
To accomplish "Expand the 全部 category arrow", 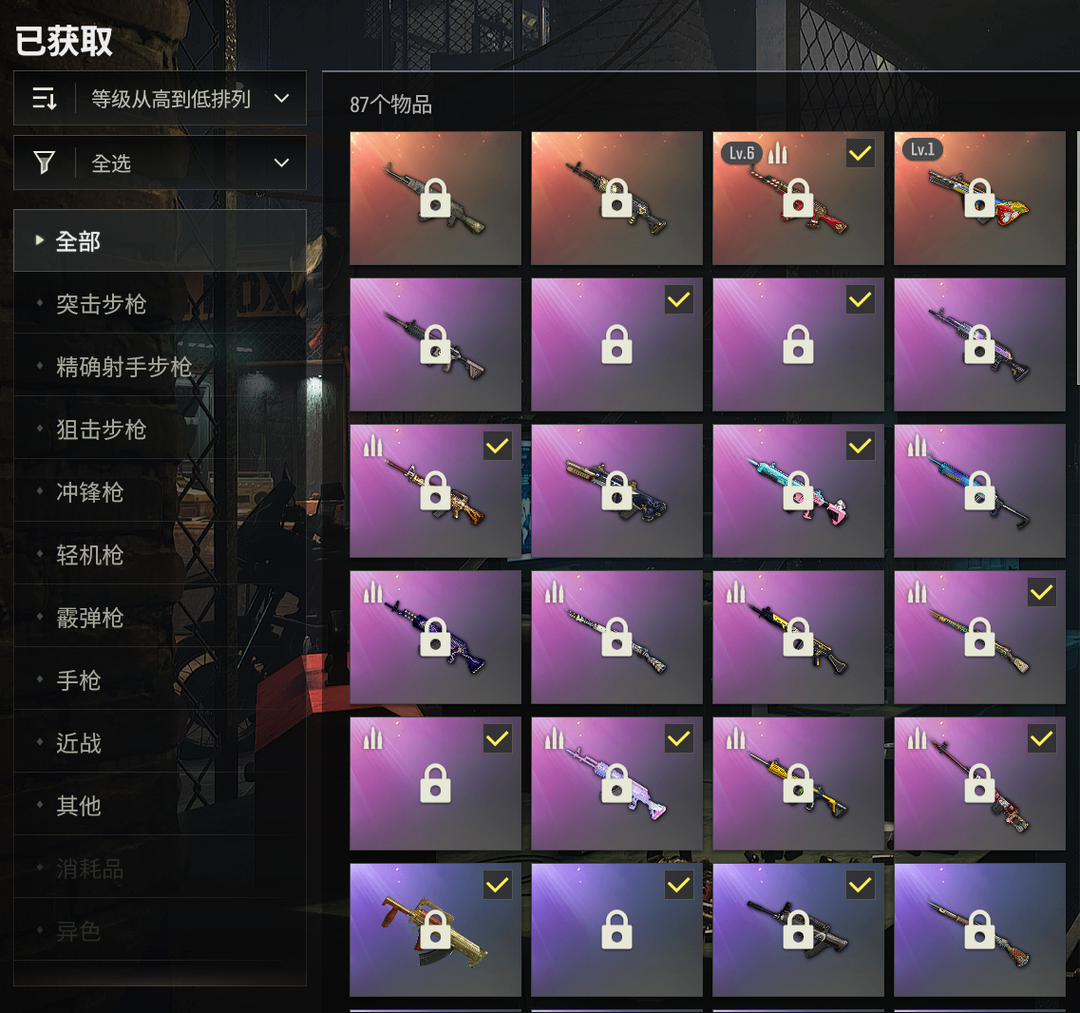I will [x=39, y=240].
